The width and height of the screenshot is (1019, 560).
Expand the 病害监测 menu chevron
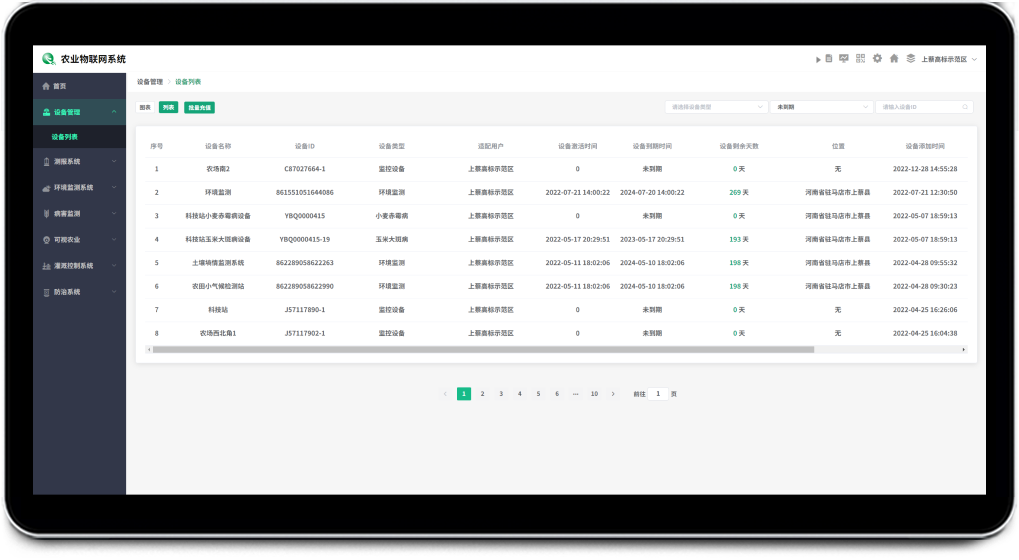coord(114,214)
